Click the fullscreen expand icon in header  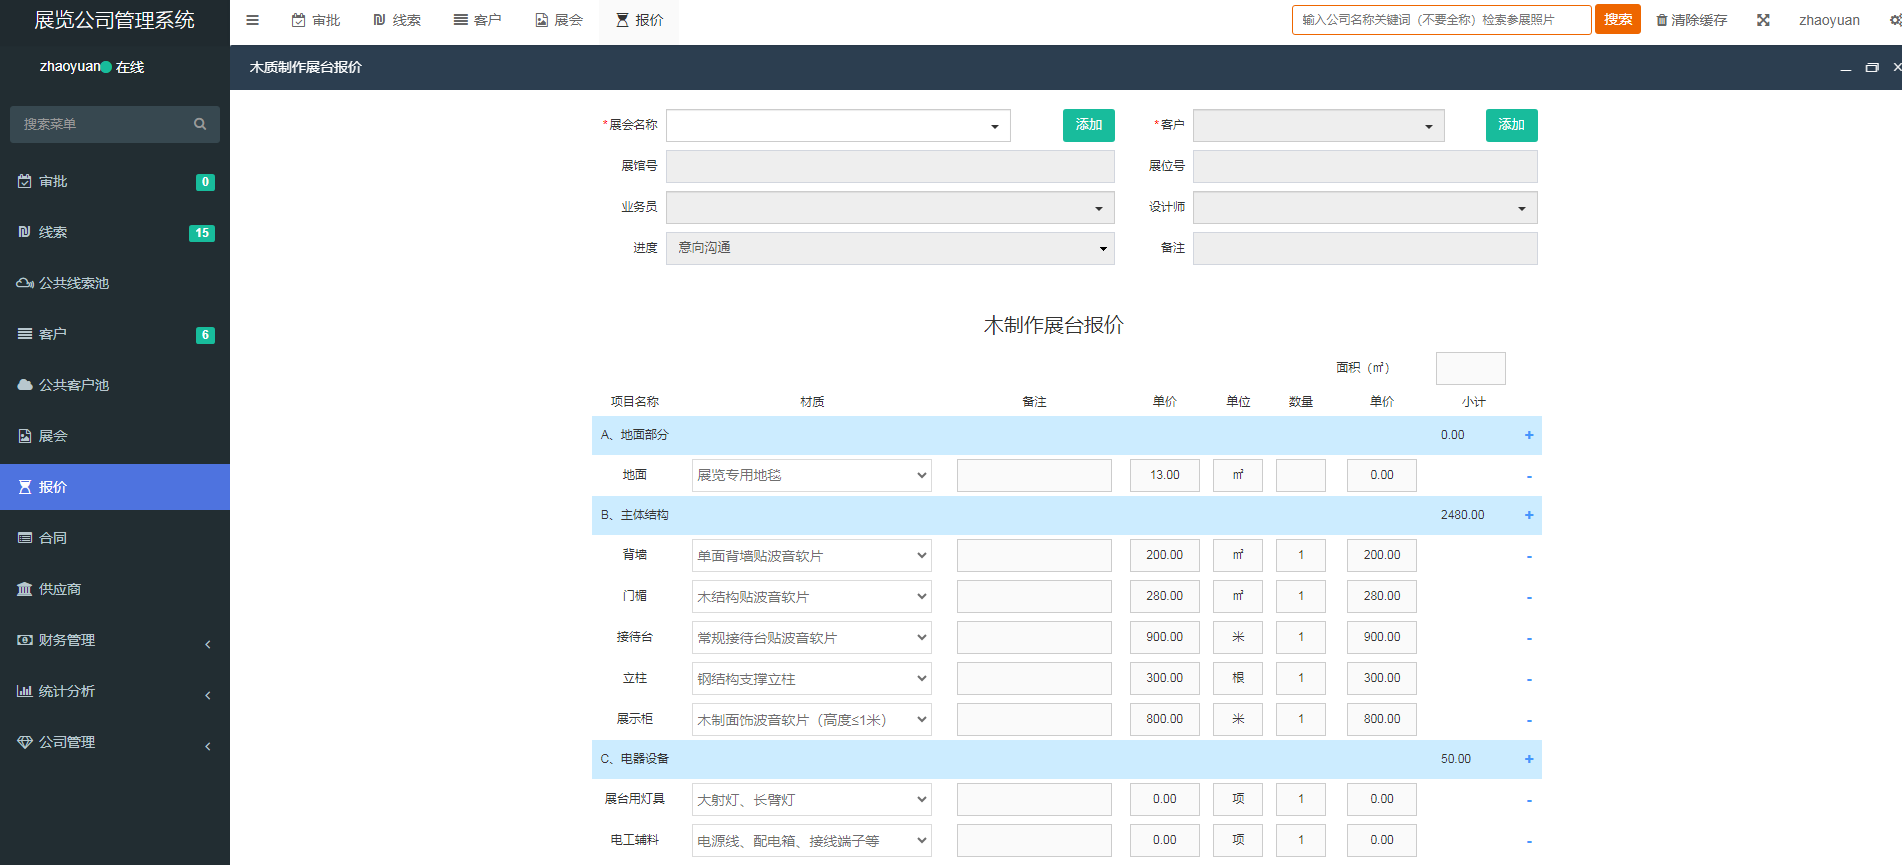[x=1763, y=20]
